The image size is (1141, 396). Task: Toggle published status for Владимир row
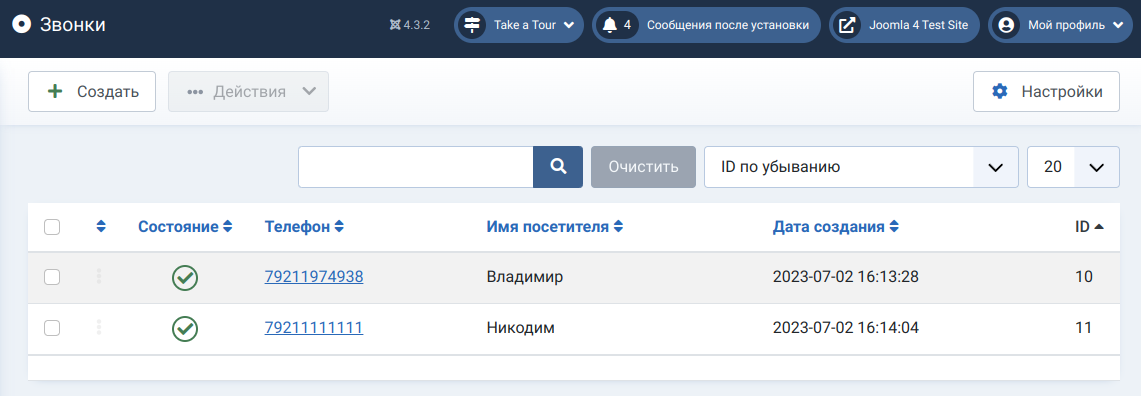click(185, 277)
